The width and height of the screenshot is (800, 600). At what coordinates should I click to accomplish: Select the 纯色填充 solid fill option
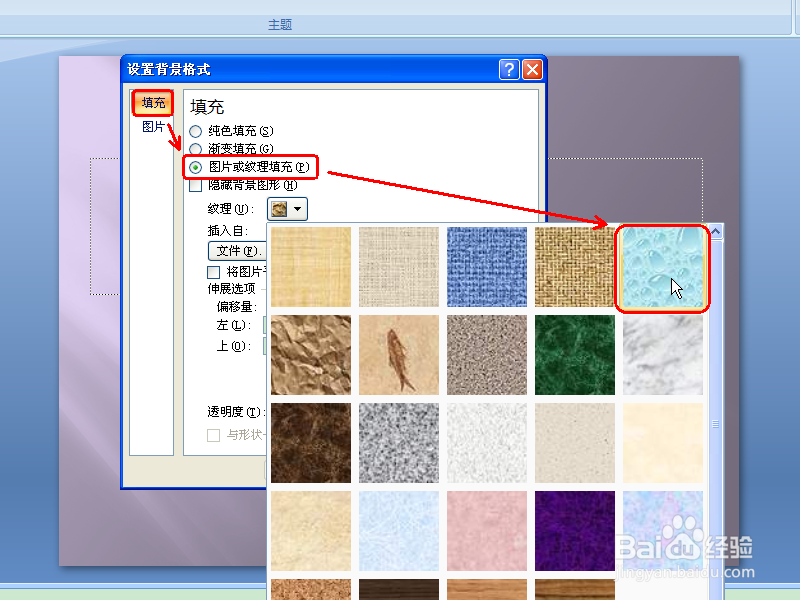click(196, 130)
